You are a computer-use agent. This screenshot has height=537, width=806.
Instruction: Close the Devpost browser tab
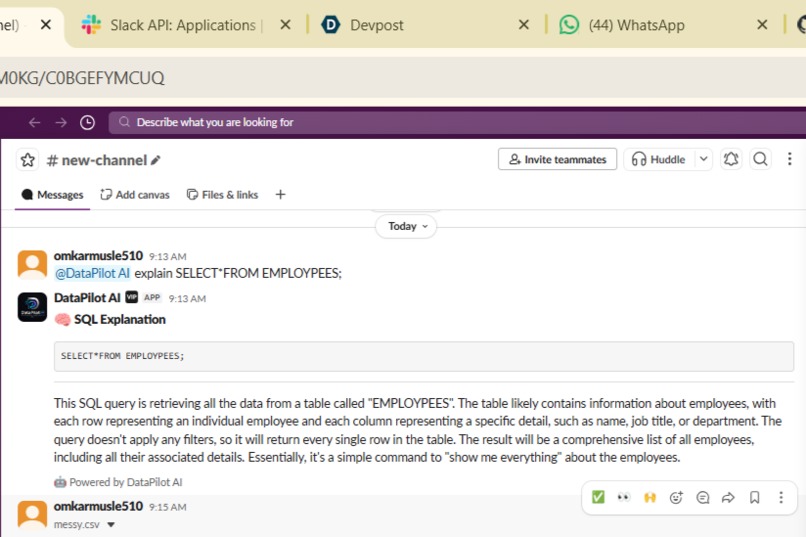524,25
